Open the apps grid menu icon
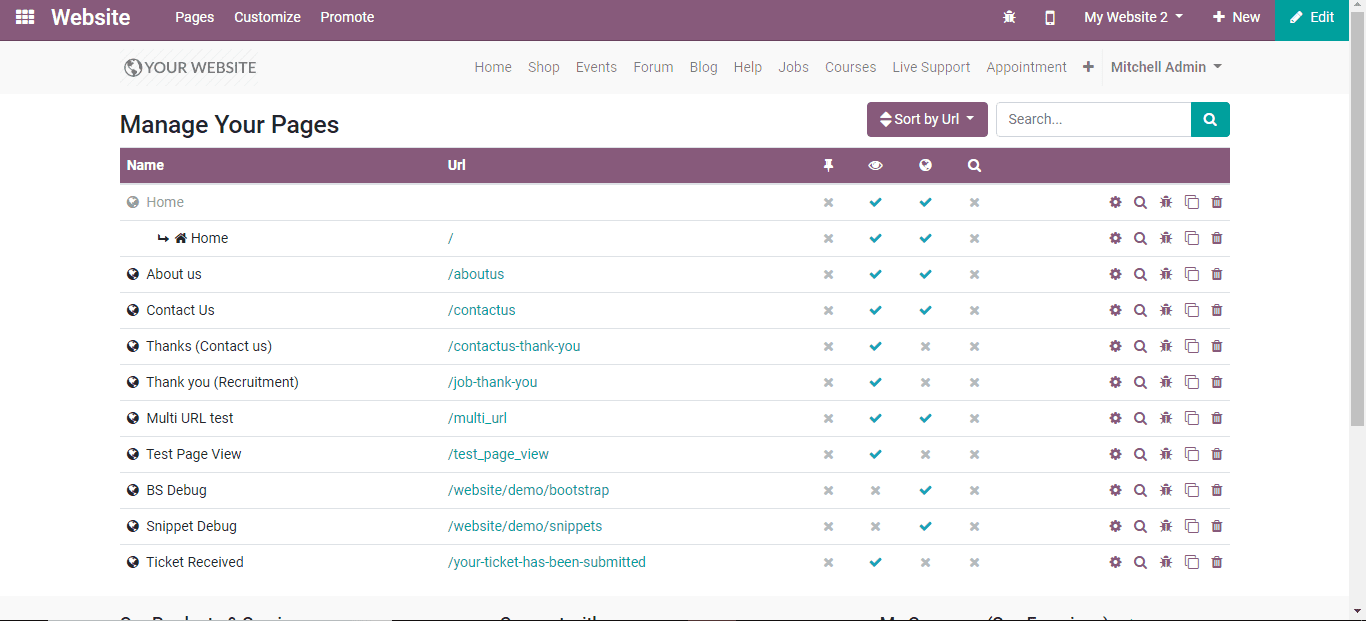Viewport: 1366px width, 621px height. (25, 17)
